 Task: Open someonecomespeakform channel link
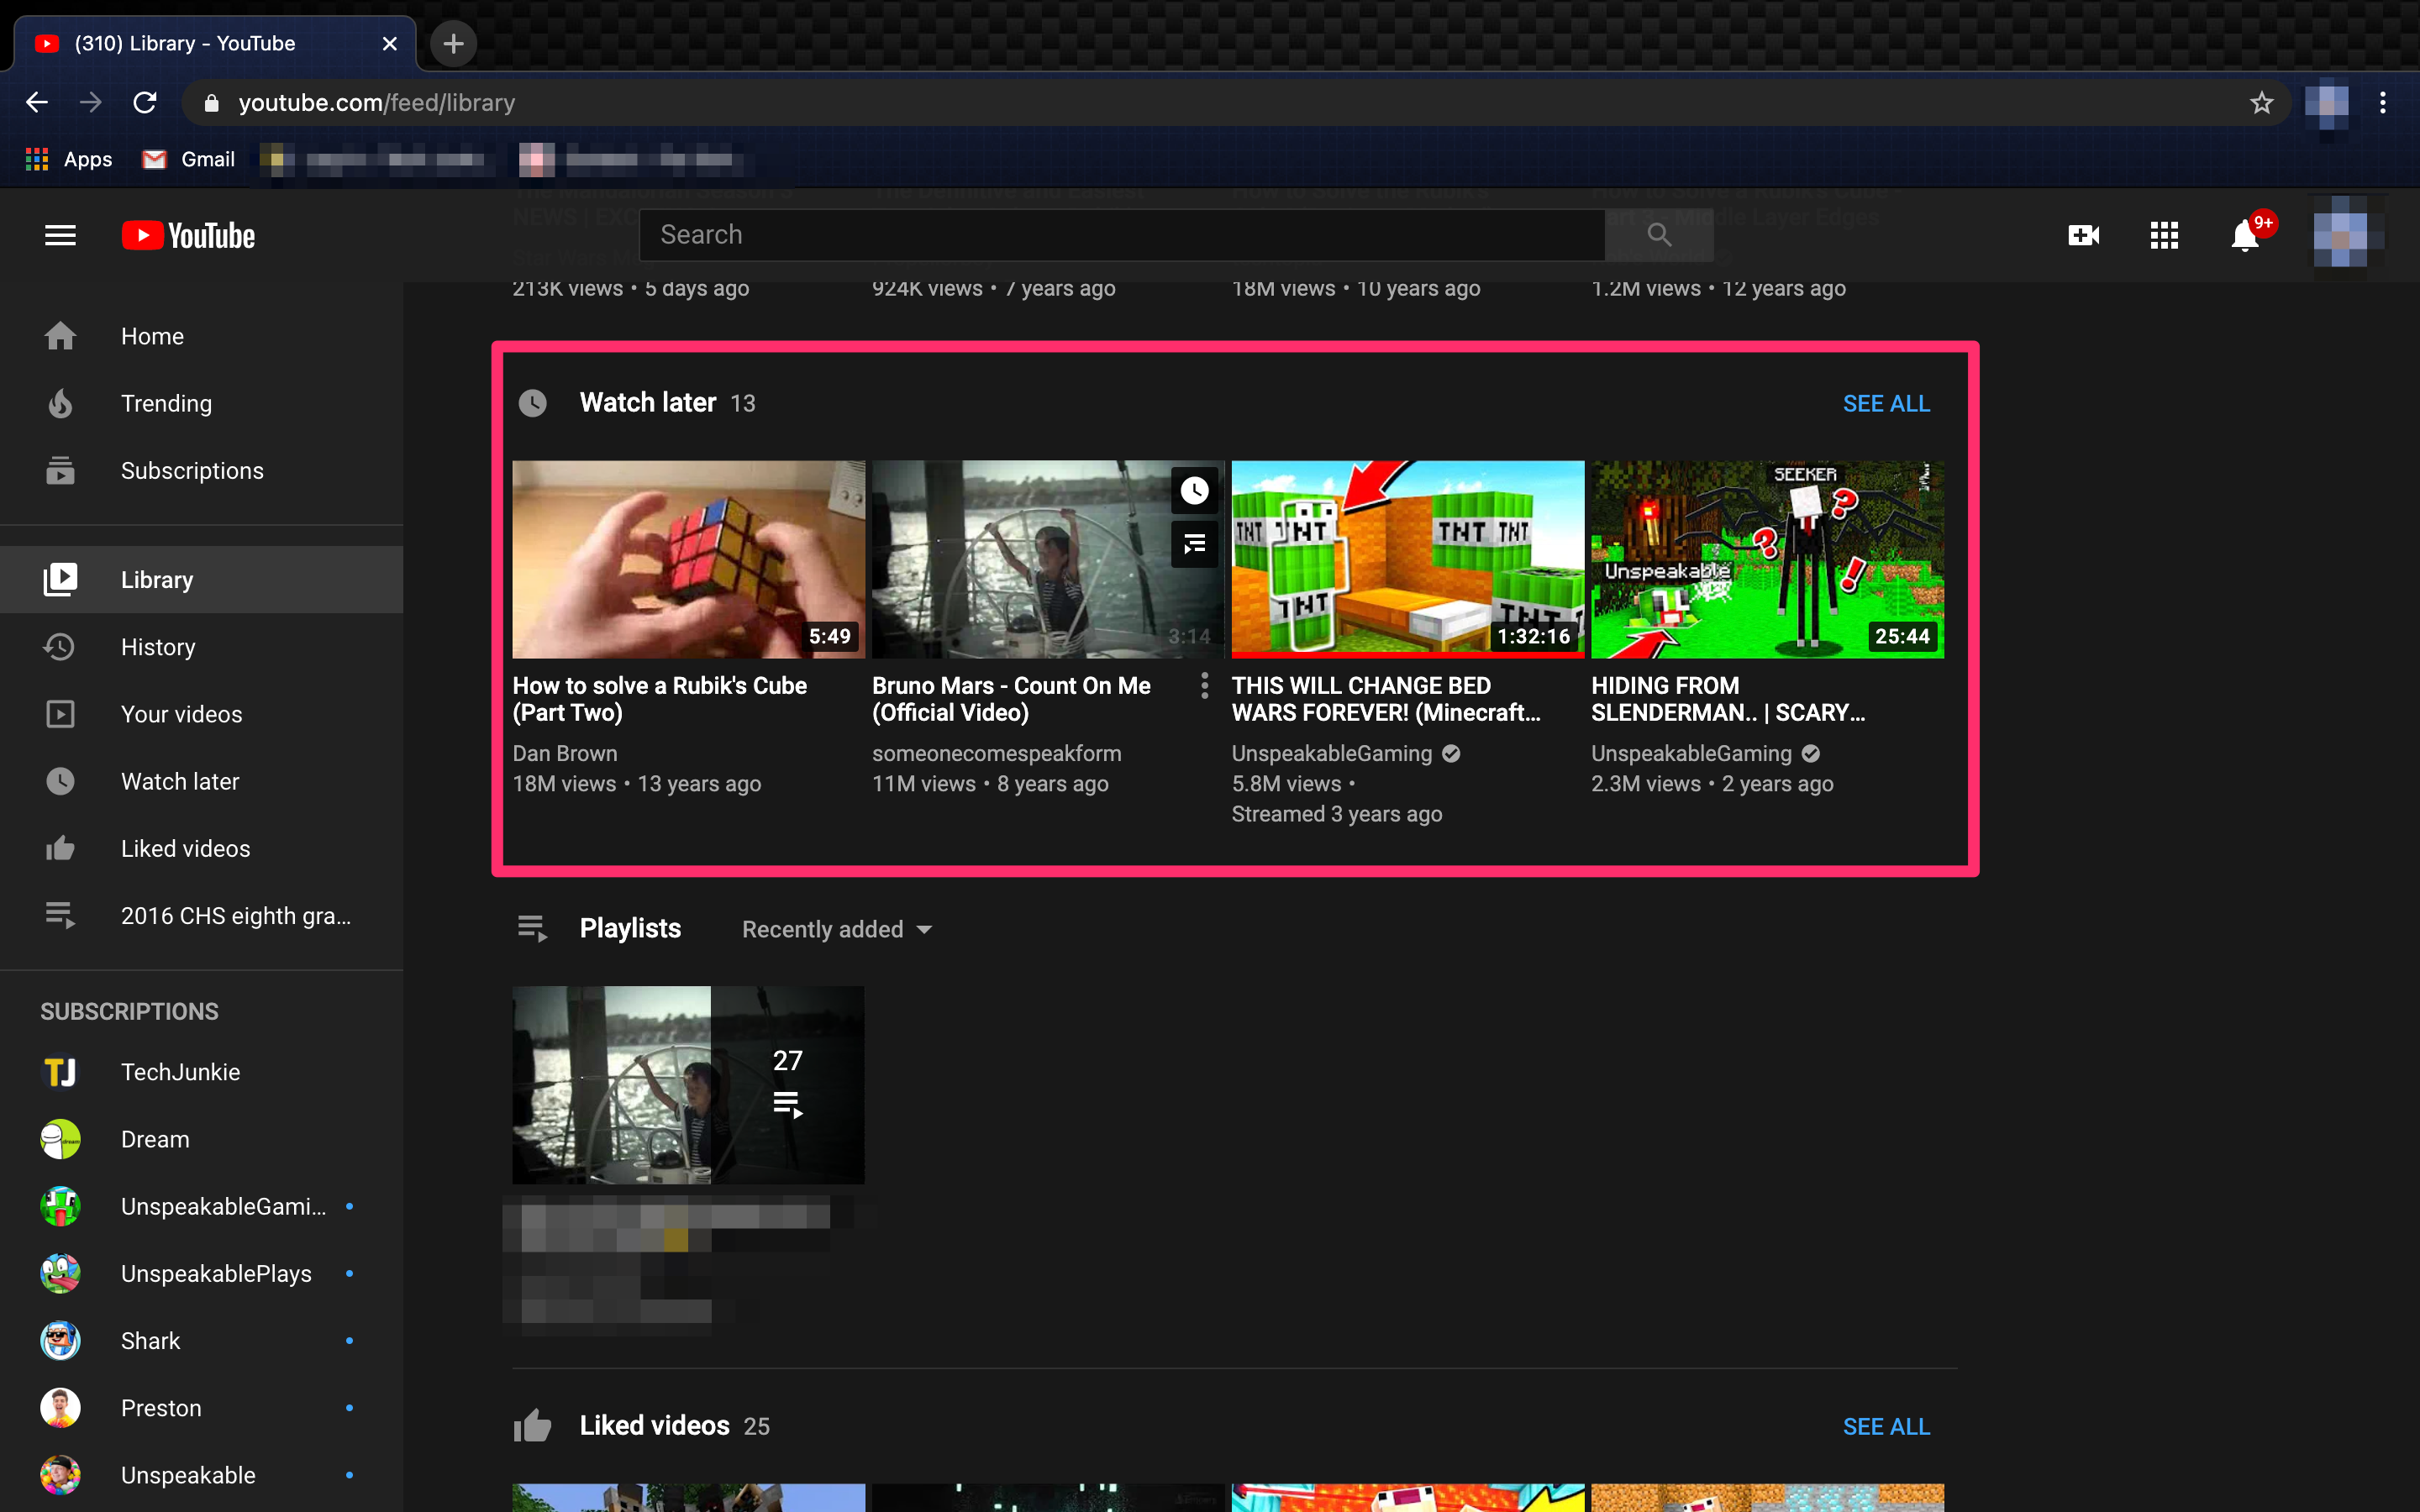[x=996, y=753]
